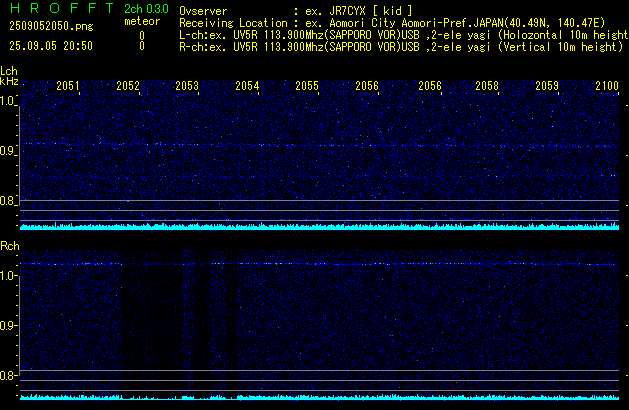Screen dimensions: 629x410
Task: Select the '2ch 0.3.0' version label
Action: click(146, 9)
